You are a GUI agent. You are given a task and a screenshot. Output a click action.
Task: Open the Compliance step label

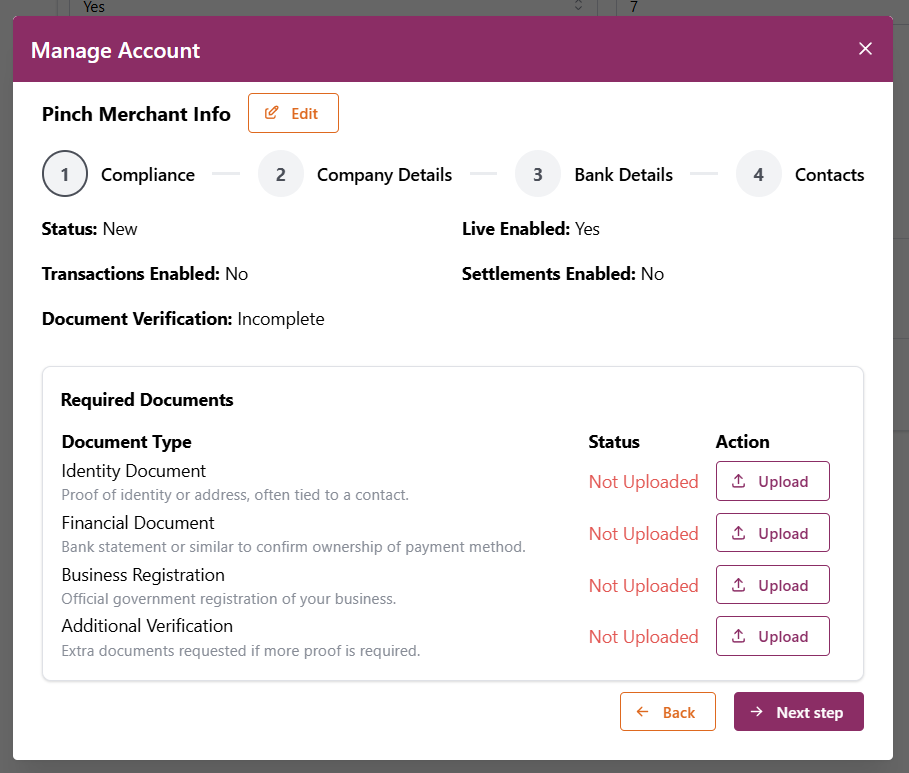tap(148, 175)
